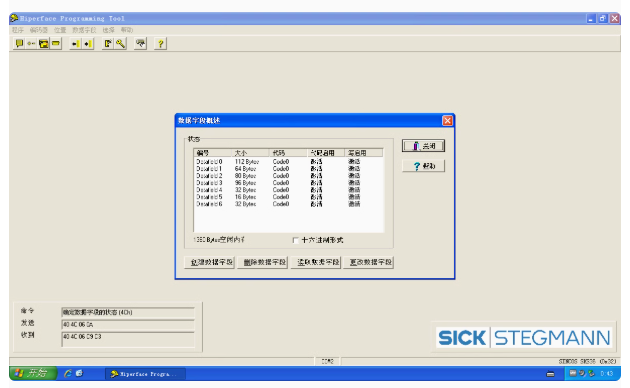Select the Datafield 0 row

(288, 161)
